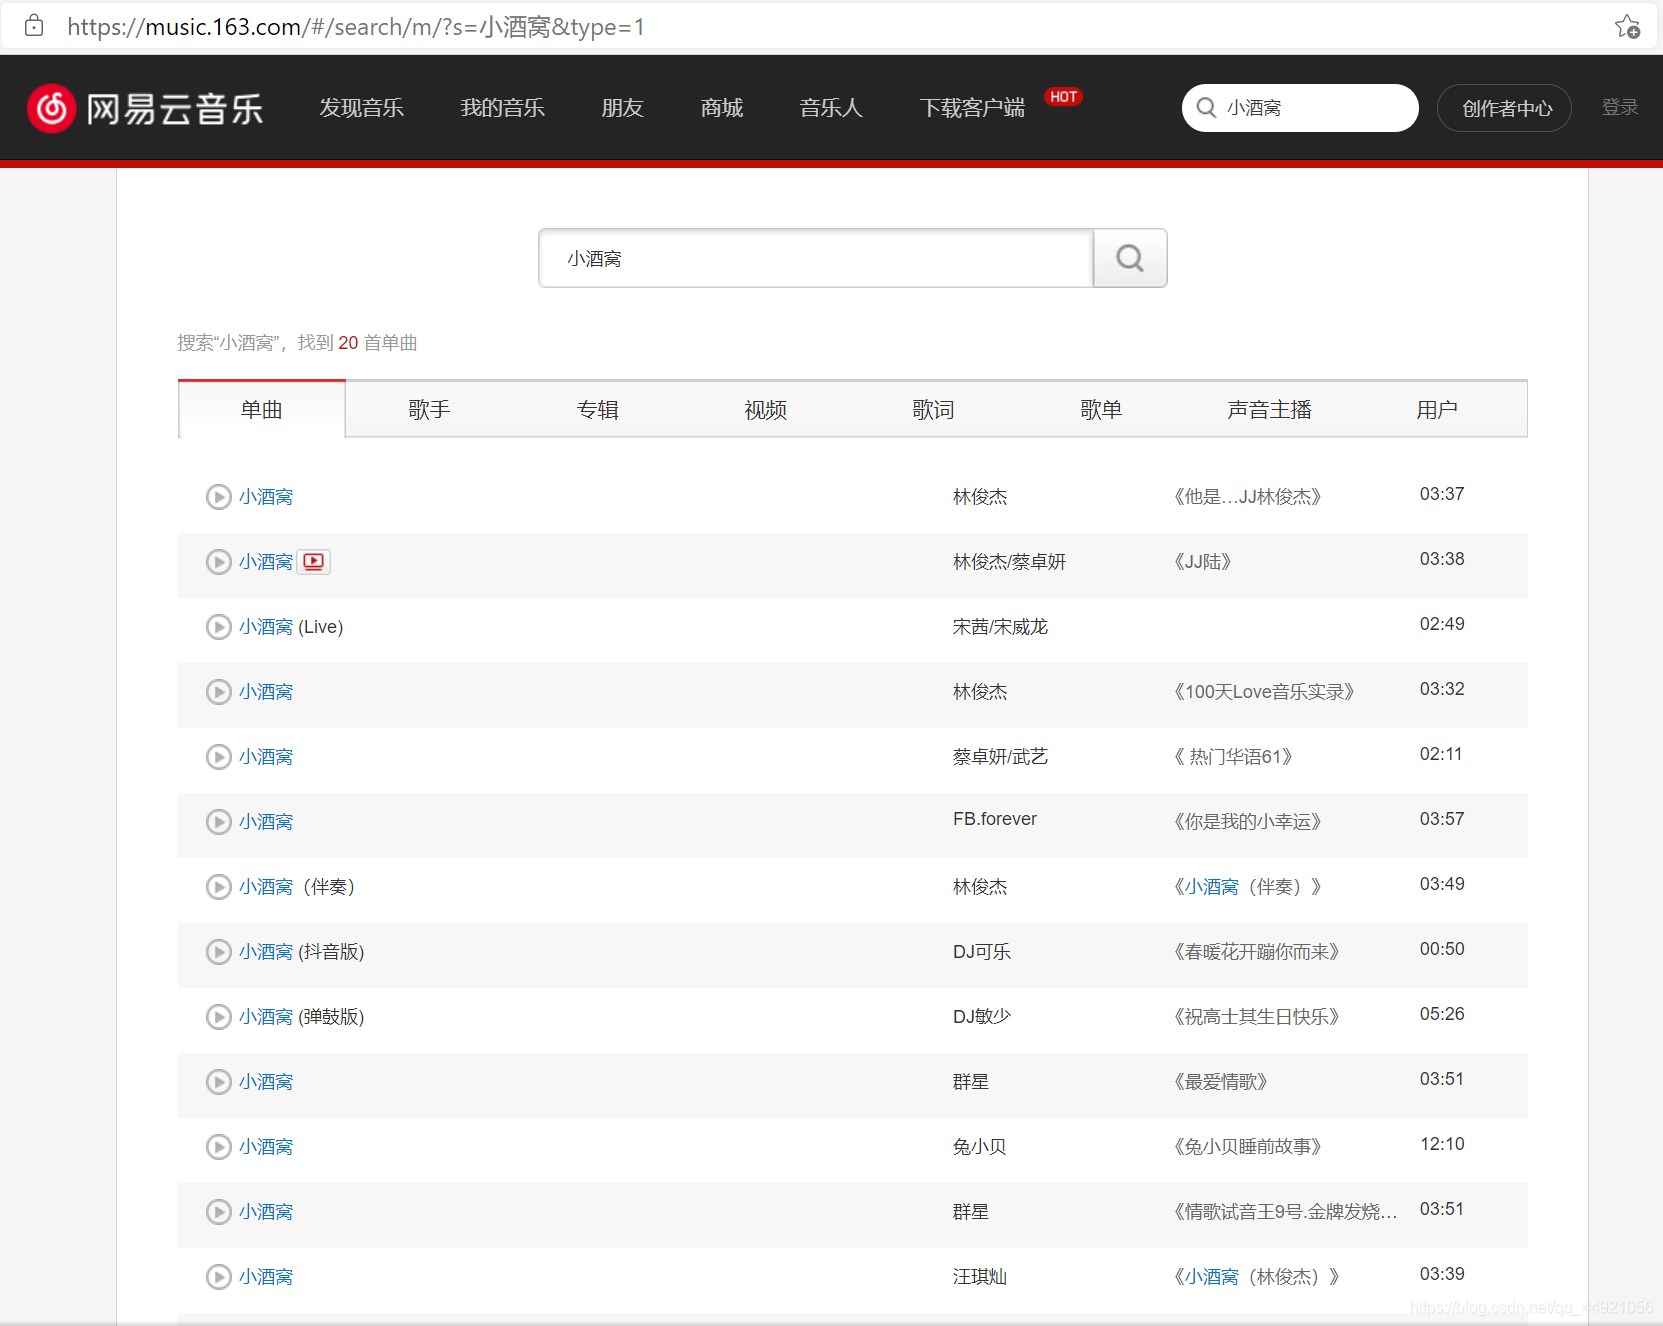Screen dimensions: 1663x1326
Task: Switch to the 歌手 tab
Action: 430,409
